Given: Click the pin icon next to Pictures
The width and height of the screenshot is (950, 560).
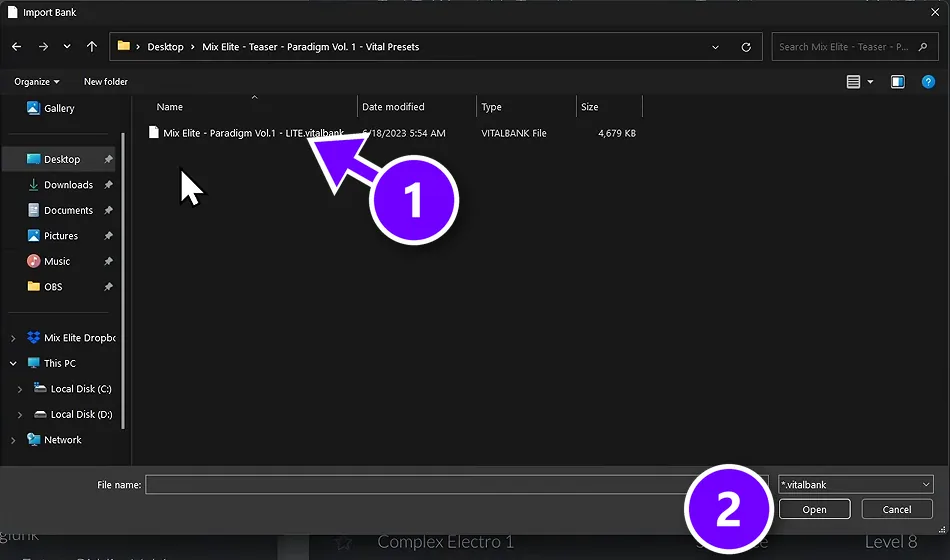Looking at the screenshot, I should pos(108,235).
